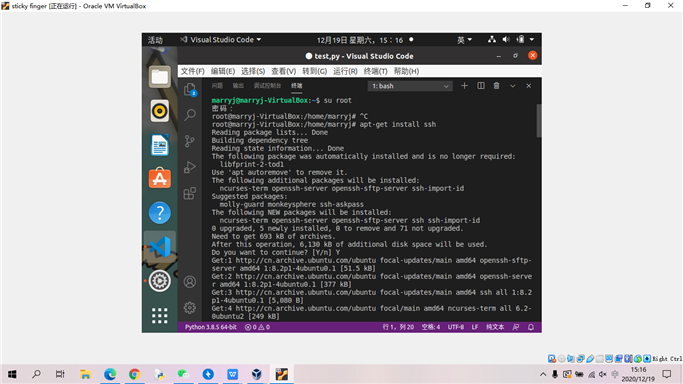This screenshot has height=384, width=683.
Task: Open the 终端(T) menu
Action: [375, 71]
